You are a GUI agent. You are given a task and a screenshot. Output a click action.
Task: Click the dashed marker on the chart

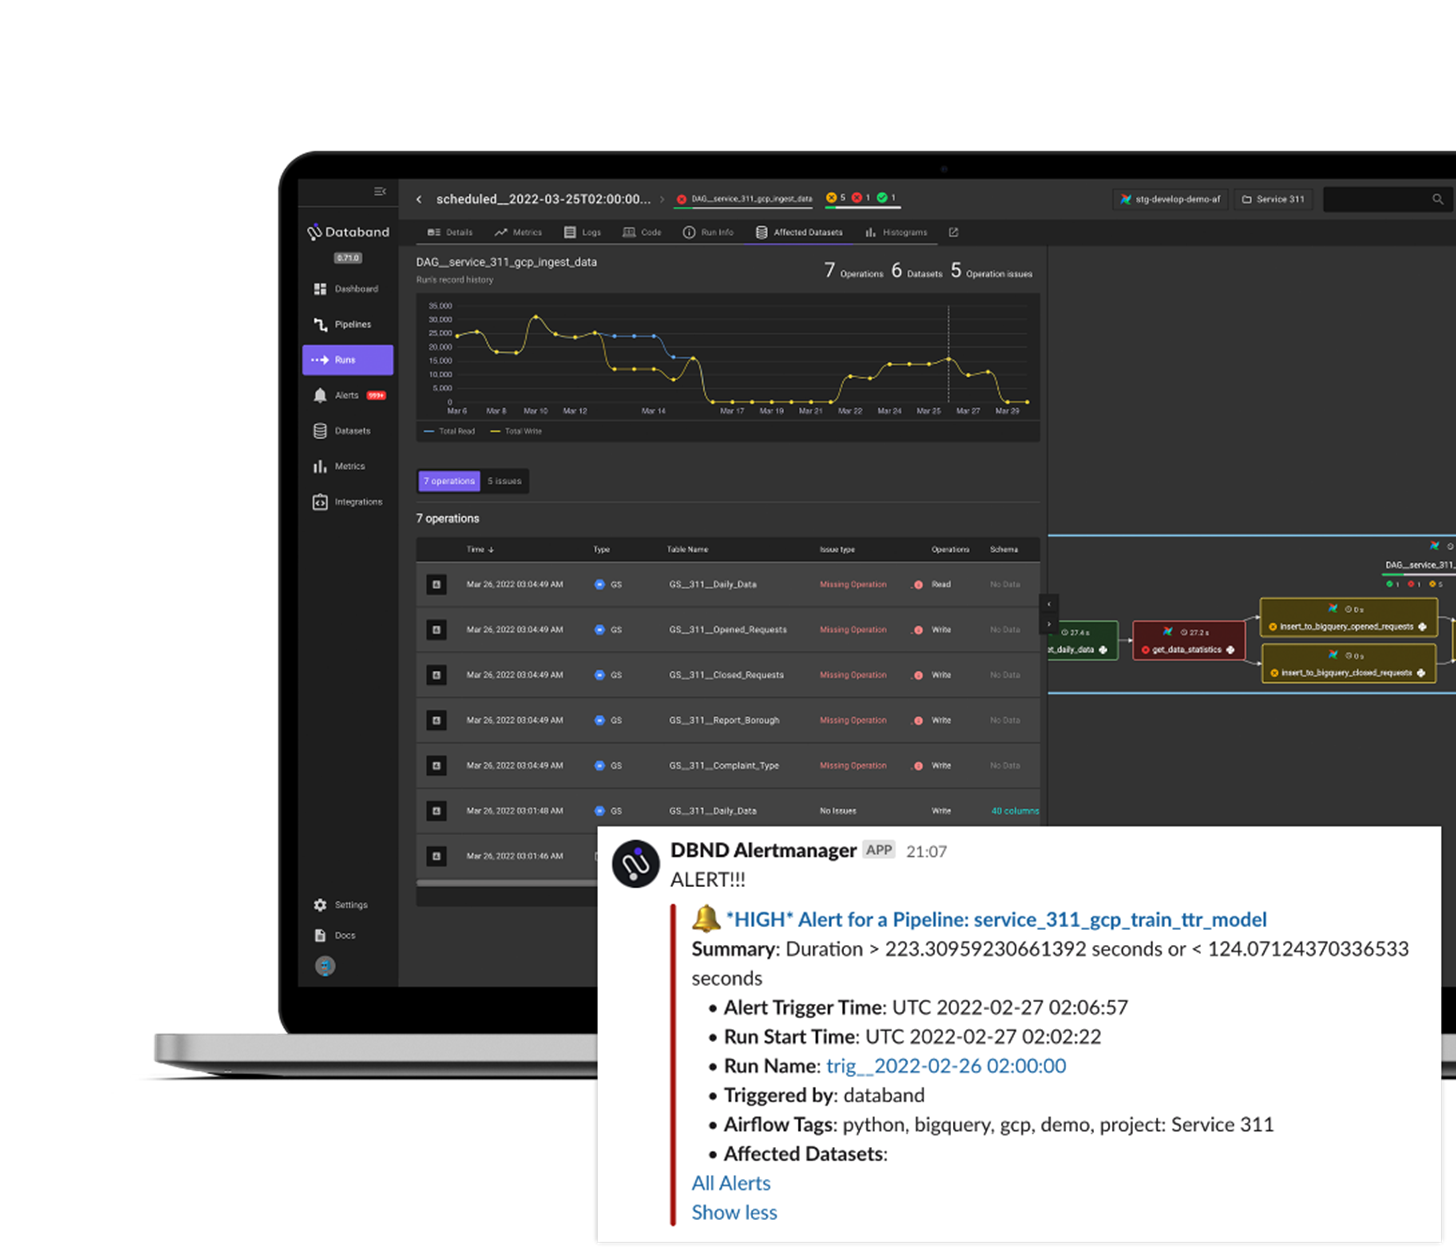949,354
